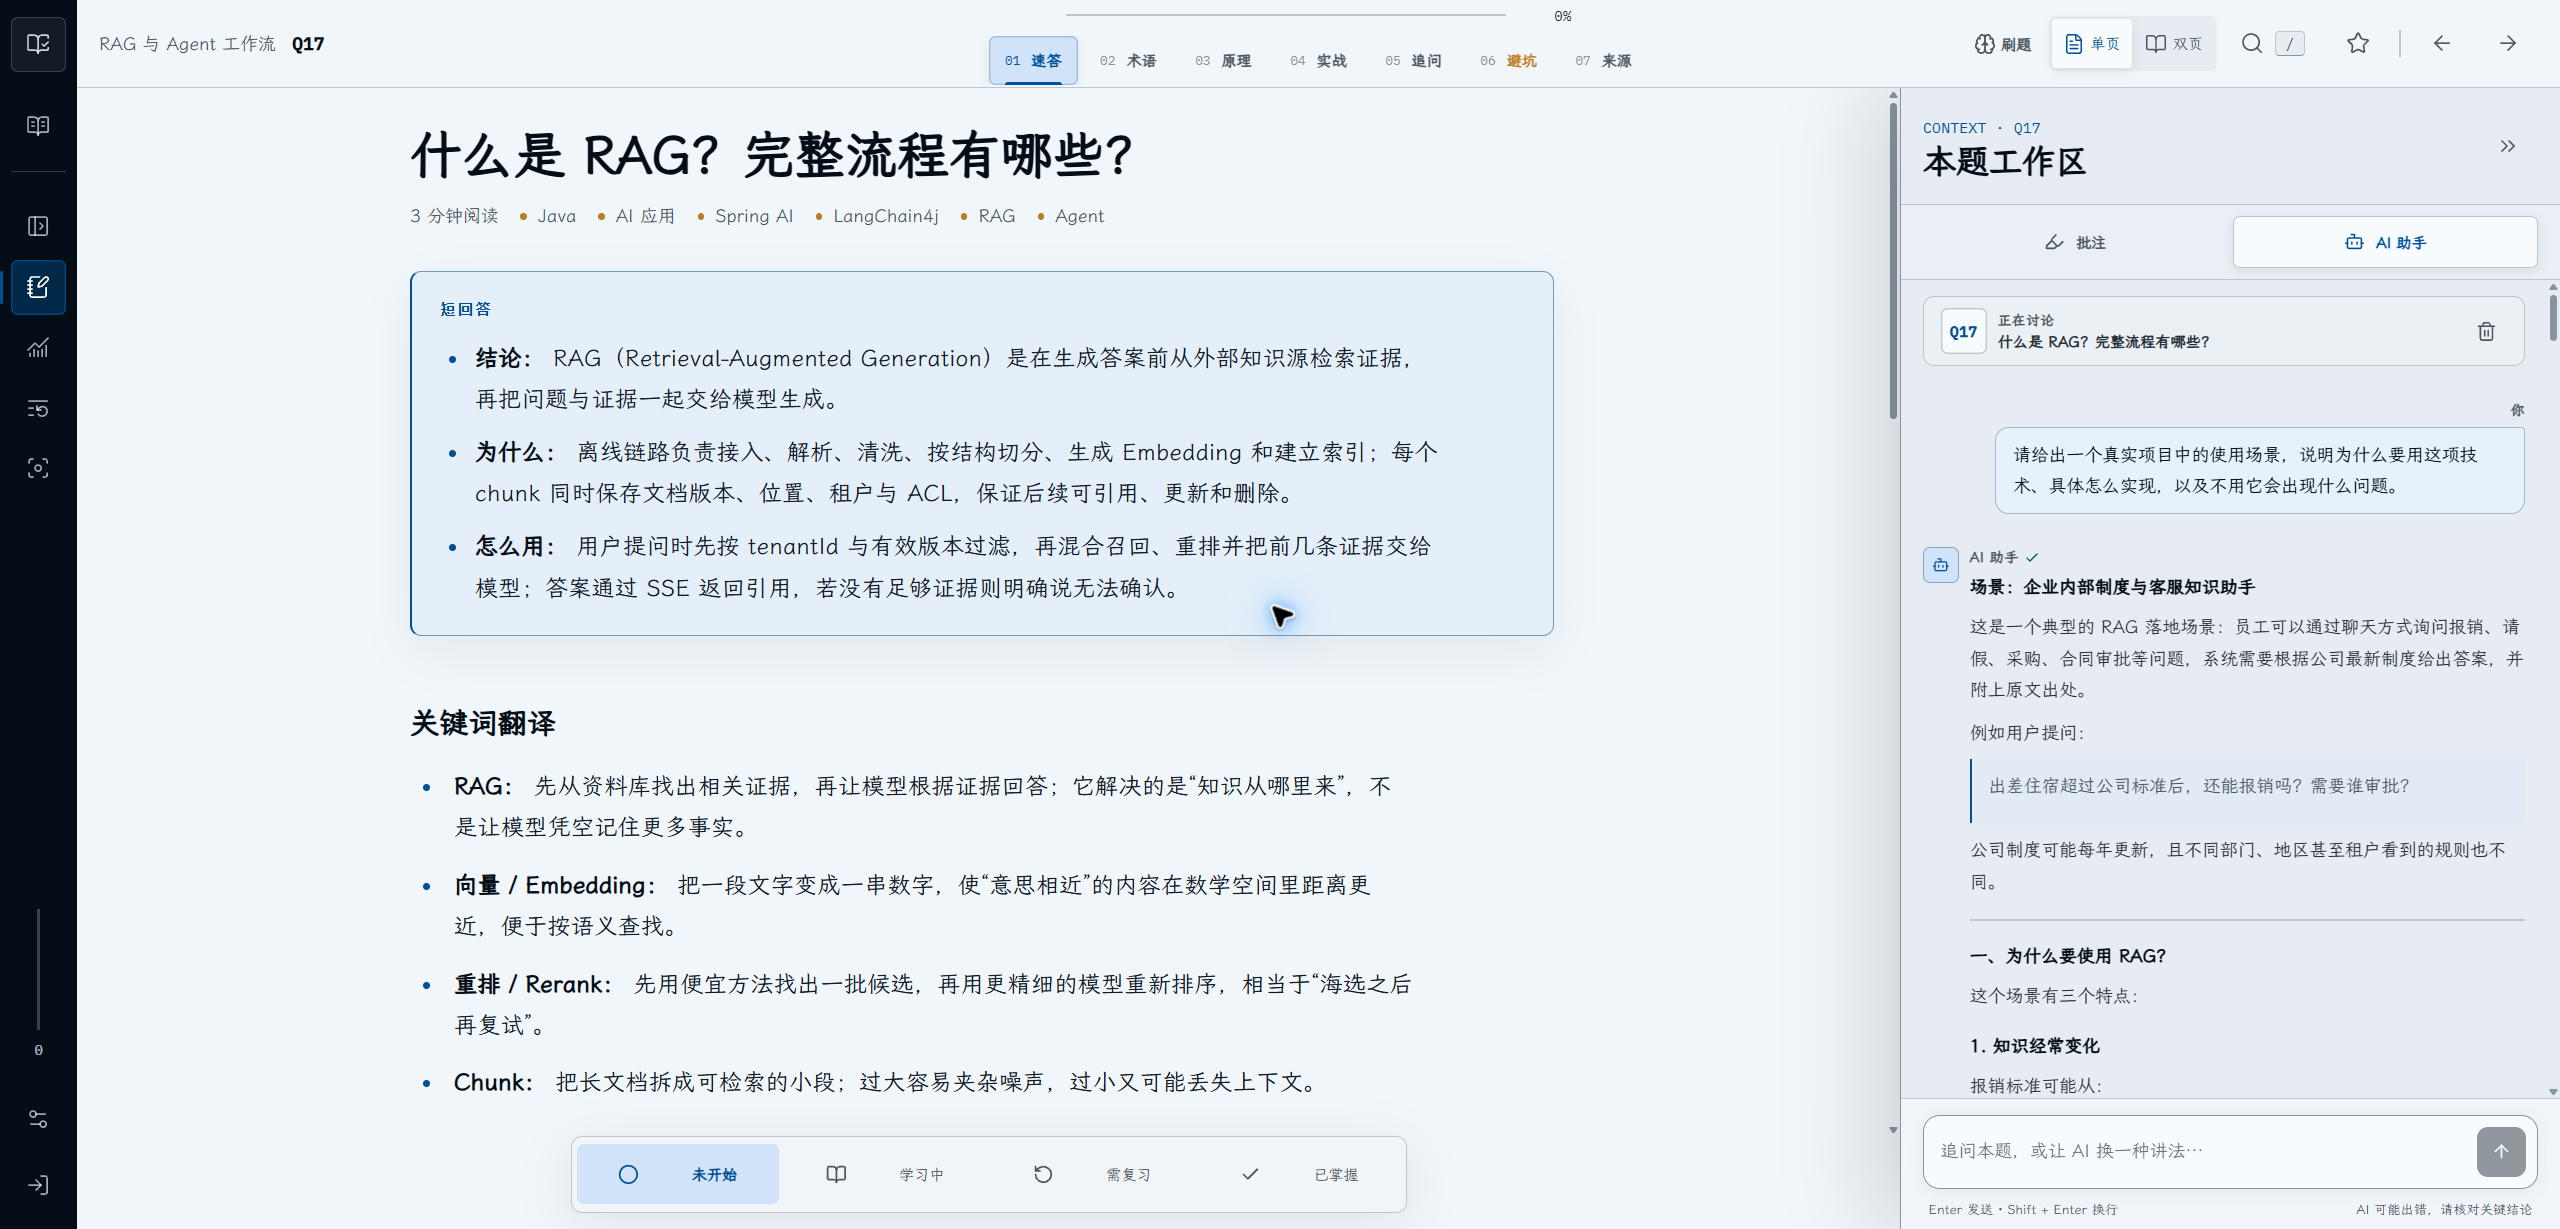Screen dimensions: 2560x1229
Task: Go to previous question arrow
Action: (2442, 44)
